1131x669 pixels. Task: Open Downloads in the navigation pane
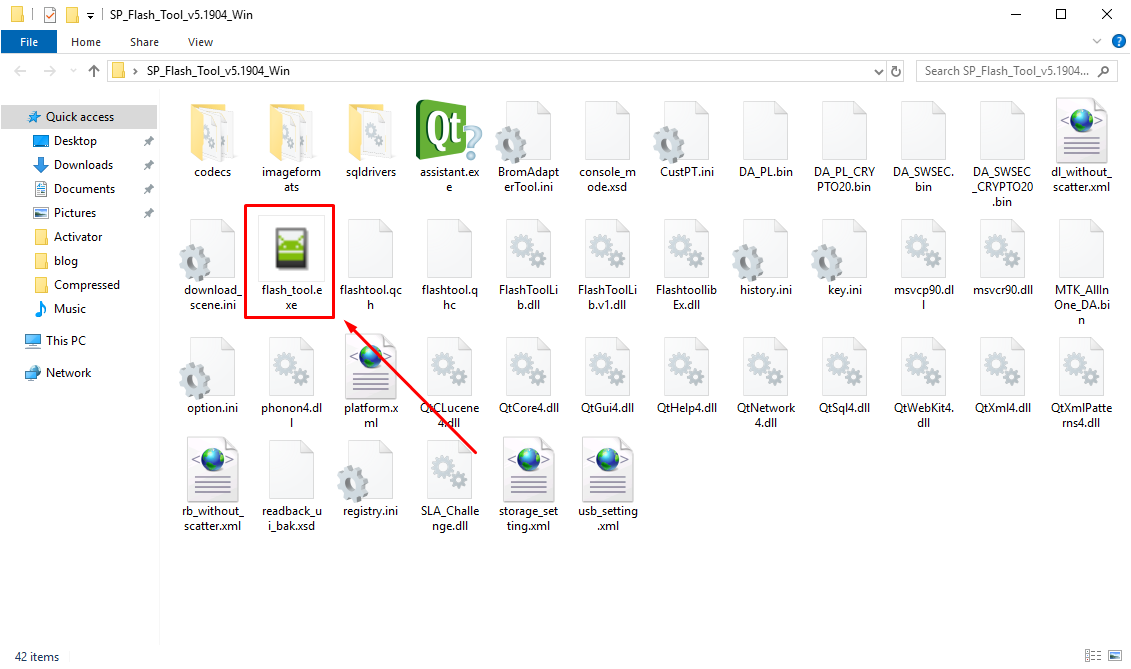coord(83,165)
